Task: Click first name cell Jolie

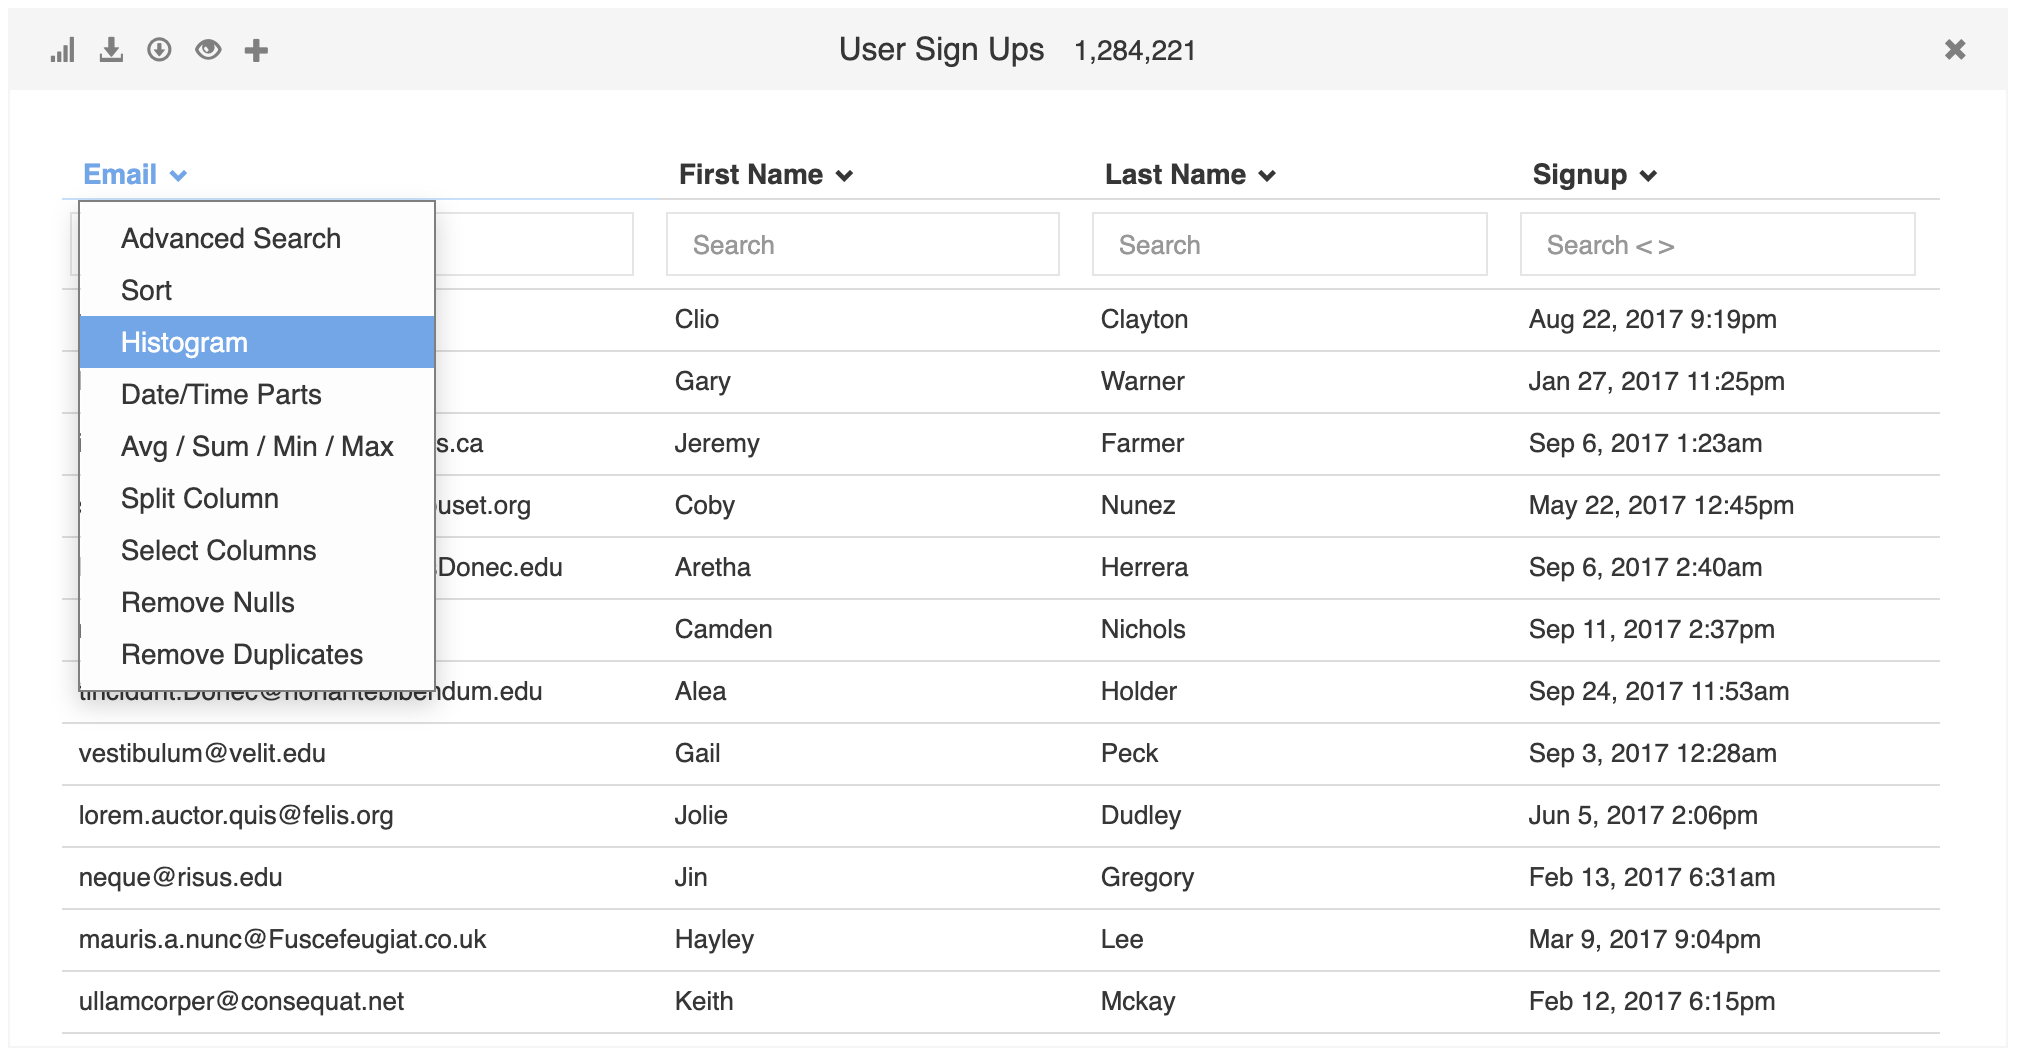Action: [701, 815]
